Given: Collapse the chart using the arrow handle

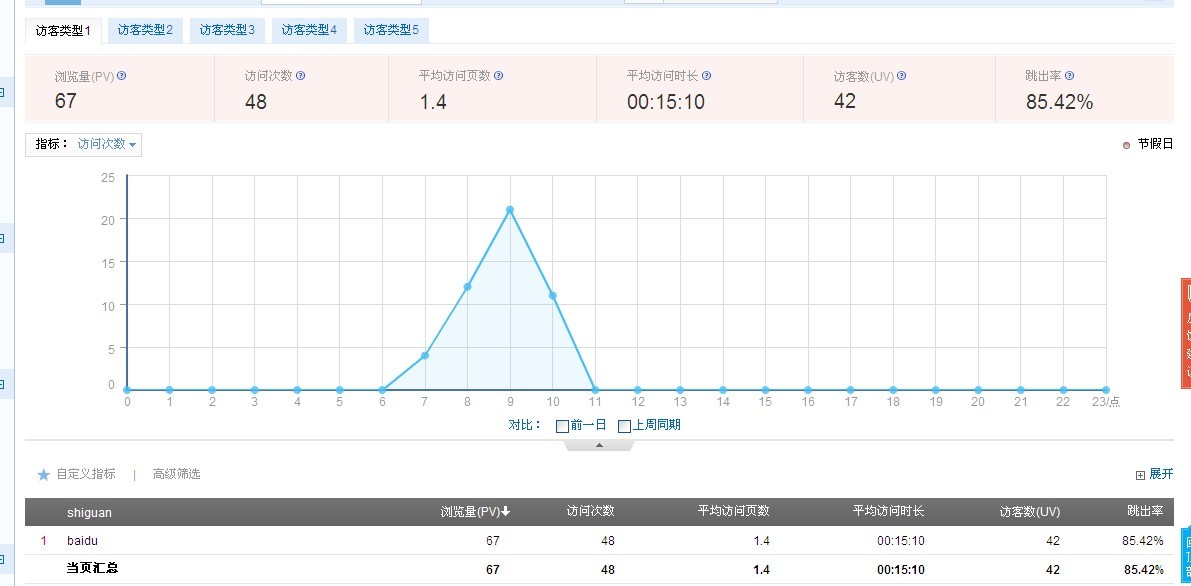Looking at the screenshot, I should 599,446.
